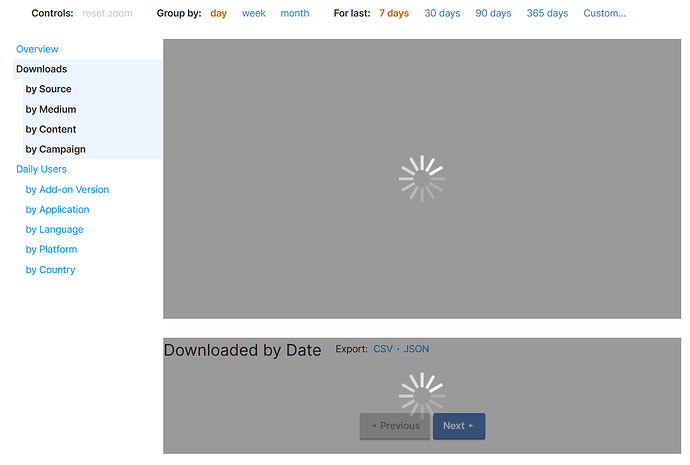Viewport: 690px width, 465px height.
Task: Group statistics by week
Action: (x=253, y=13)
